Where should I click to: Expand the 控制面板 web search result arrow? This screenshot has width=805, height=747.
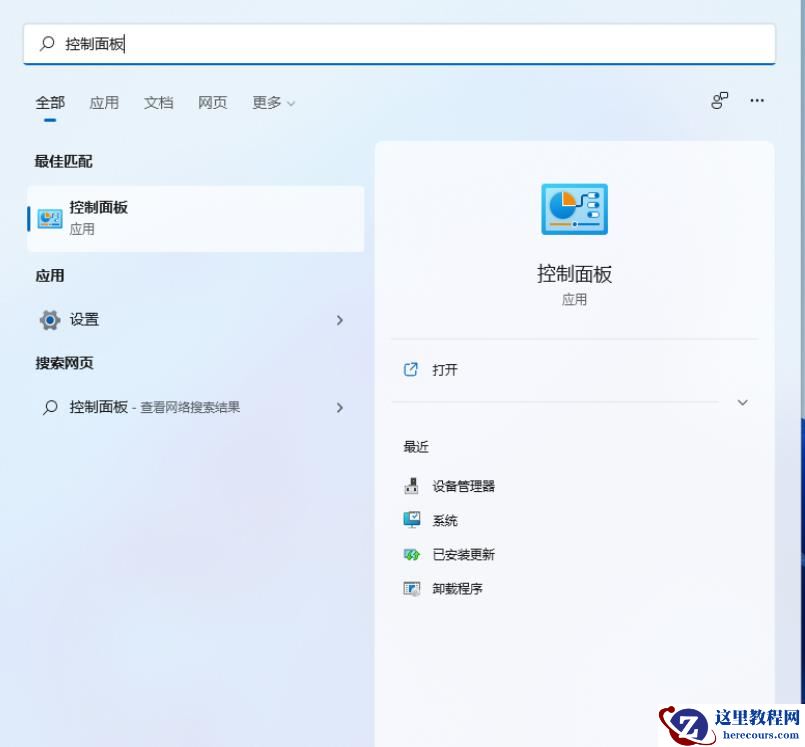coord(340,407)
